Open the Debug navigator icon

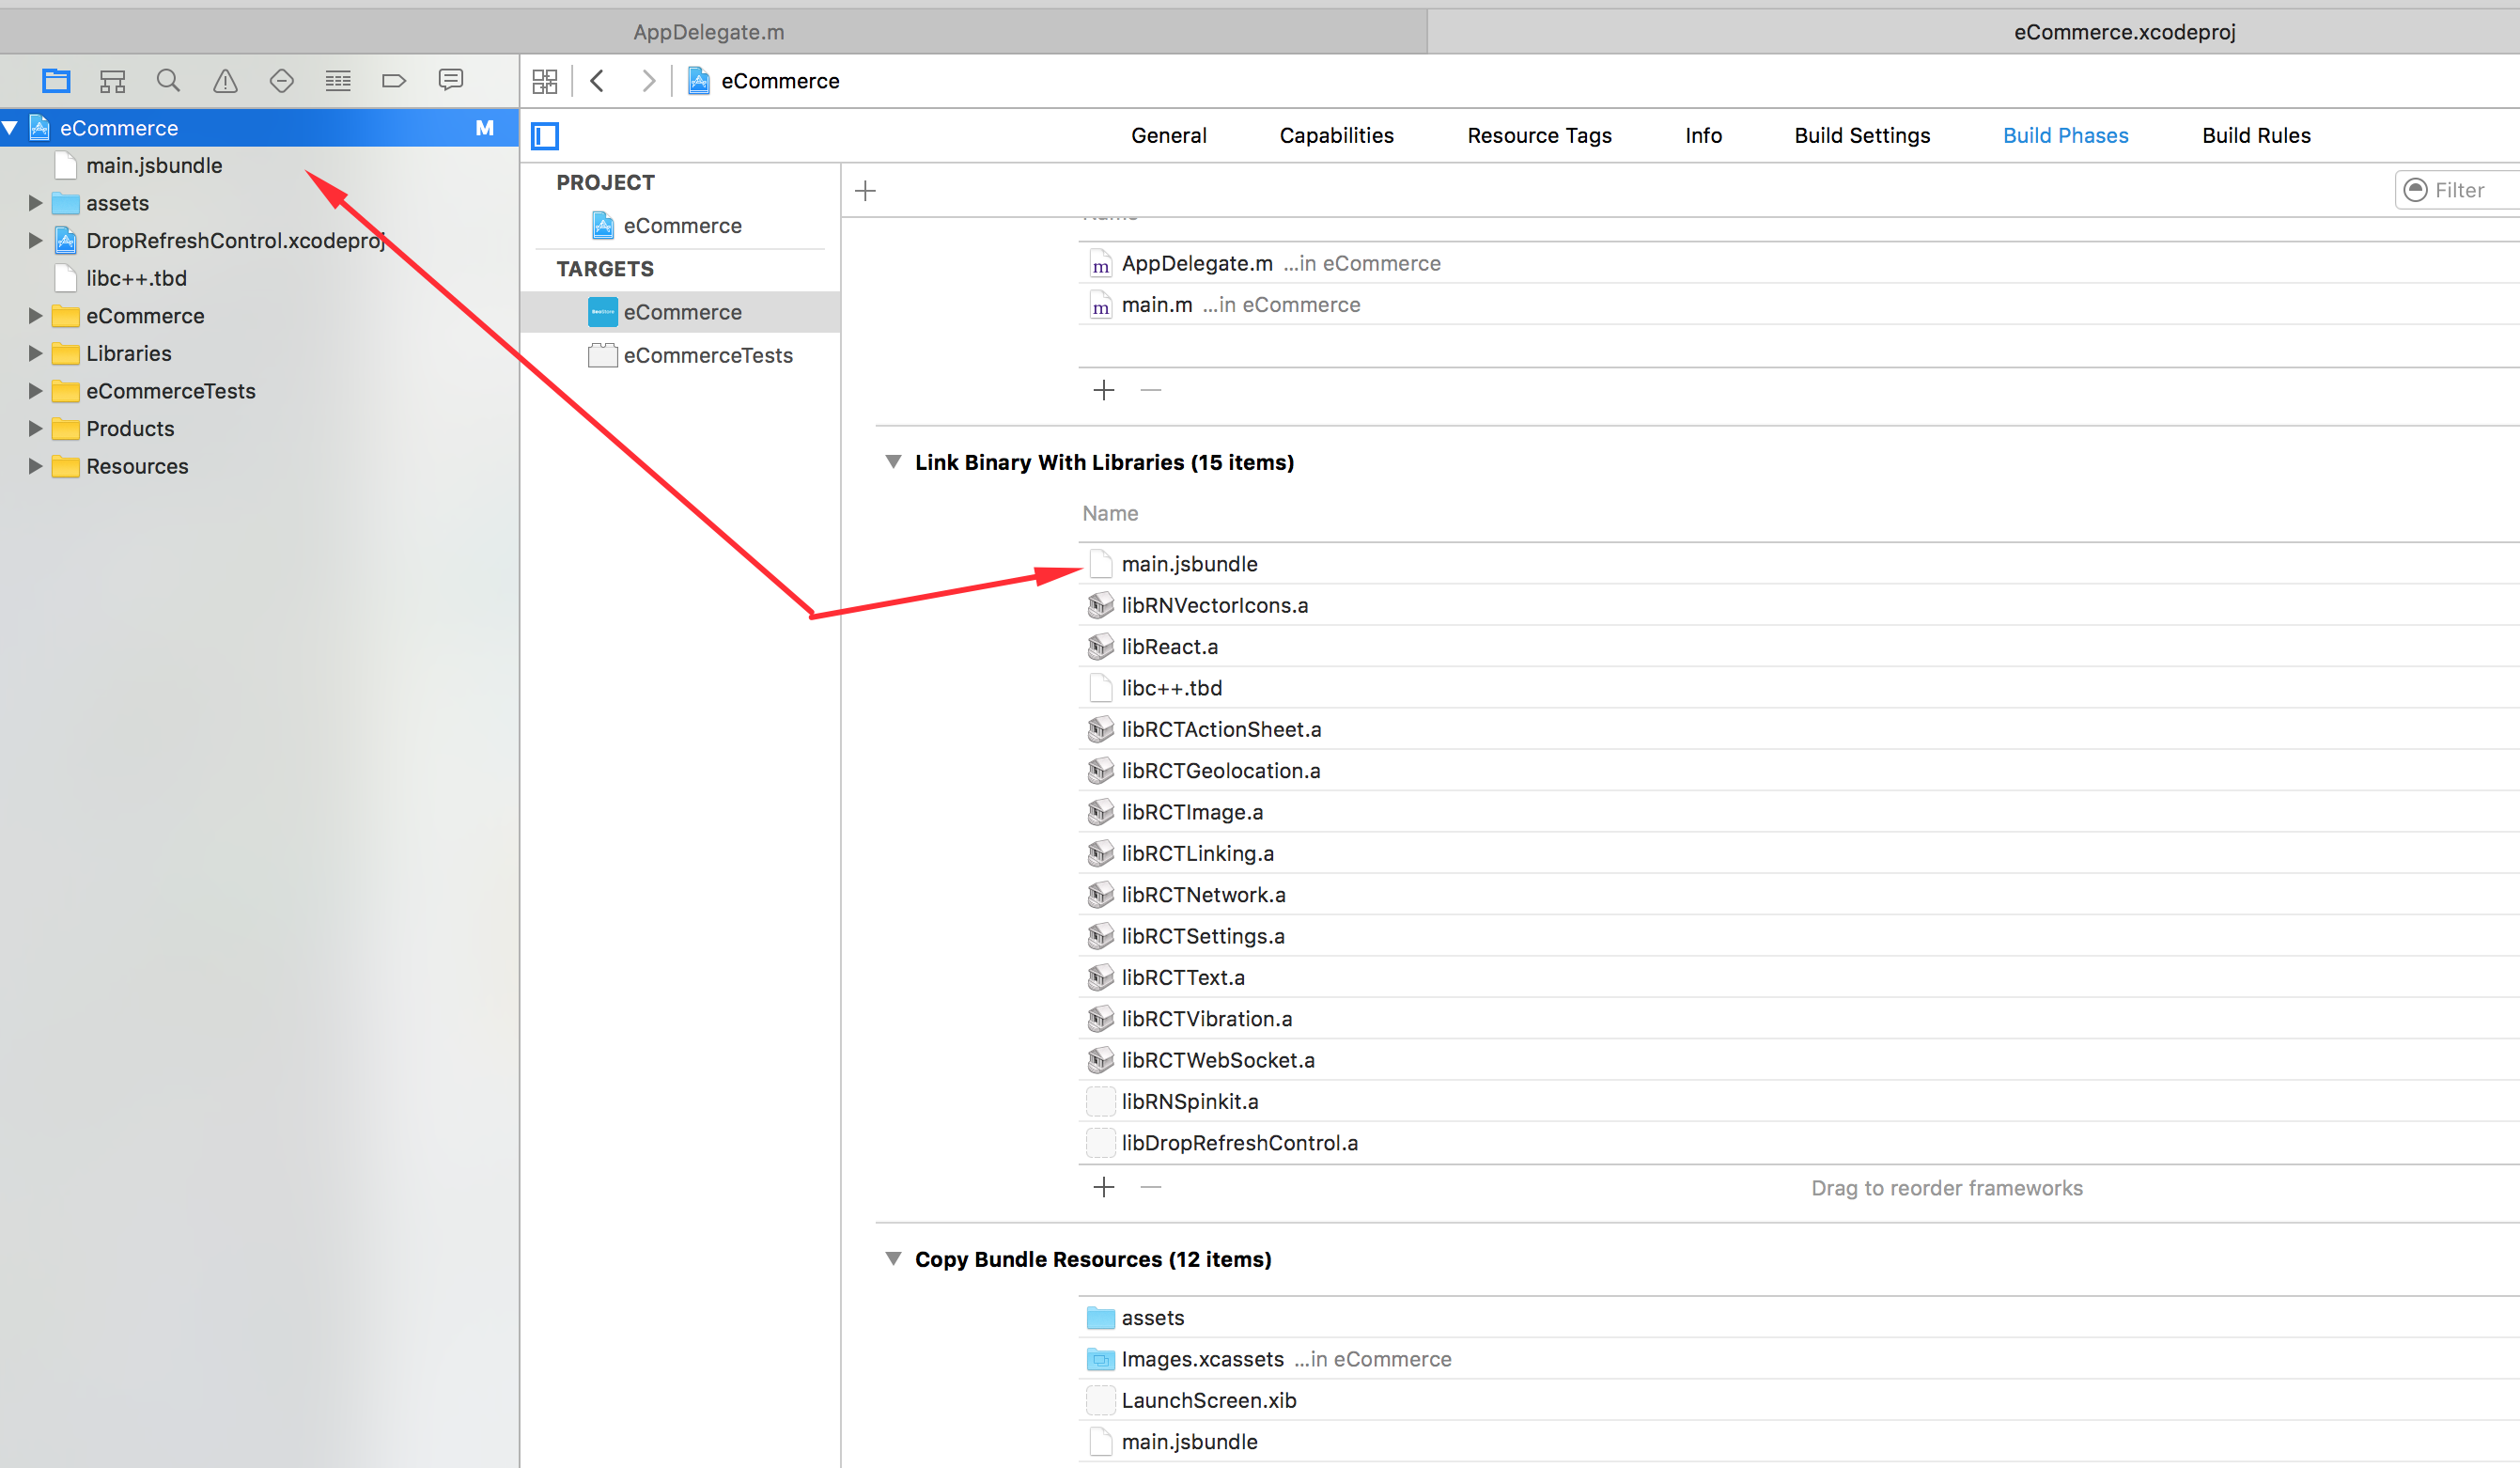[x=338, y=80]
